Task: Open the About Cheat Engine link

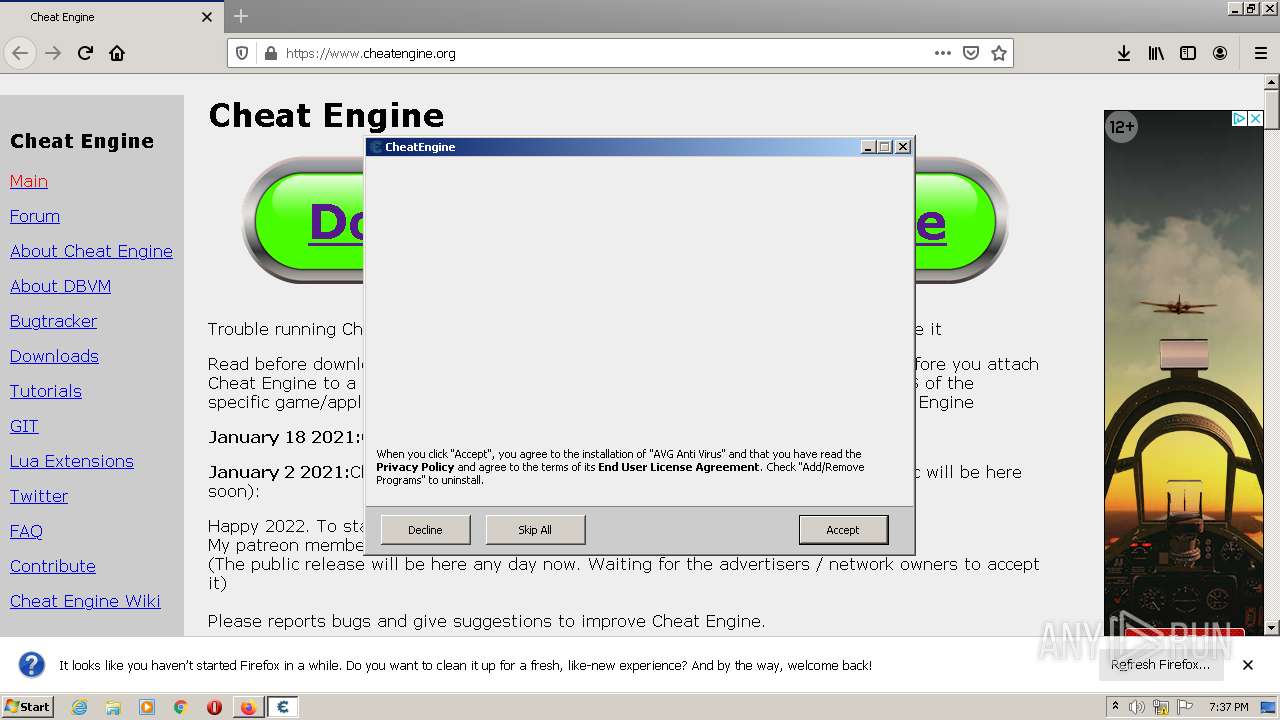Action: tap(91, 251)
